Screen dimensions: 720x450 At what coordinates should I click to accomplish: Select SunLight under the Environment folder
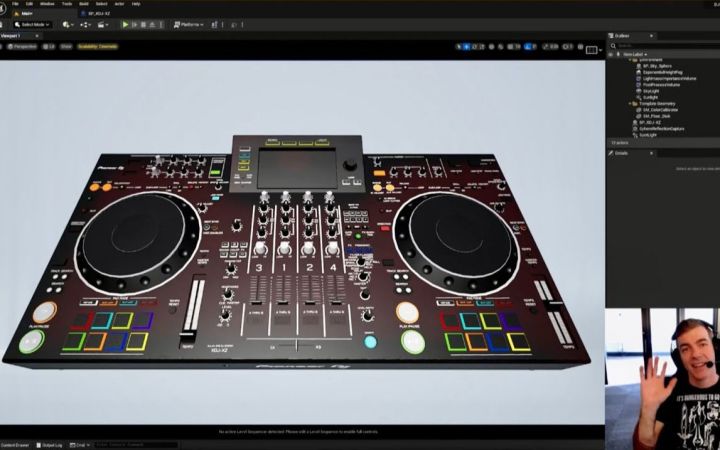coord(651,97)
